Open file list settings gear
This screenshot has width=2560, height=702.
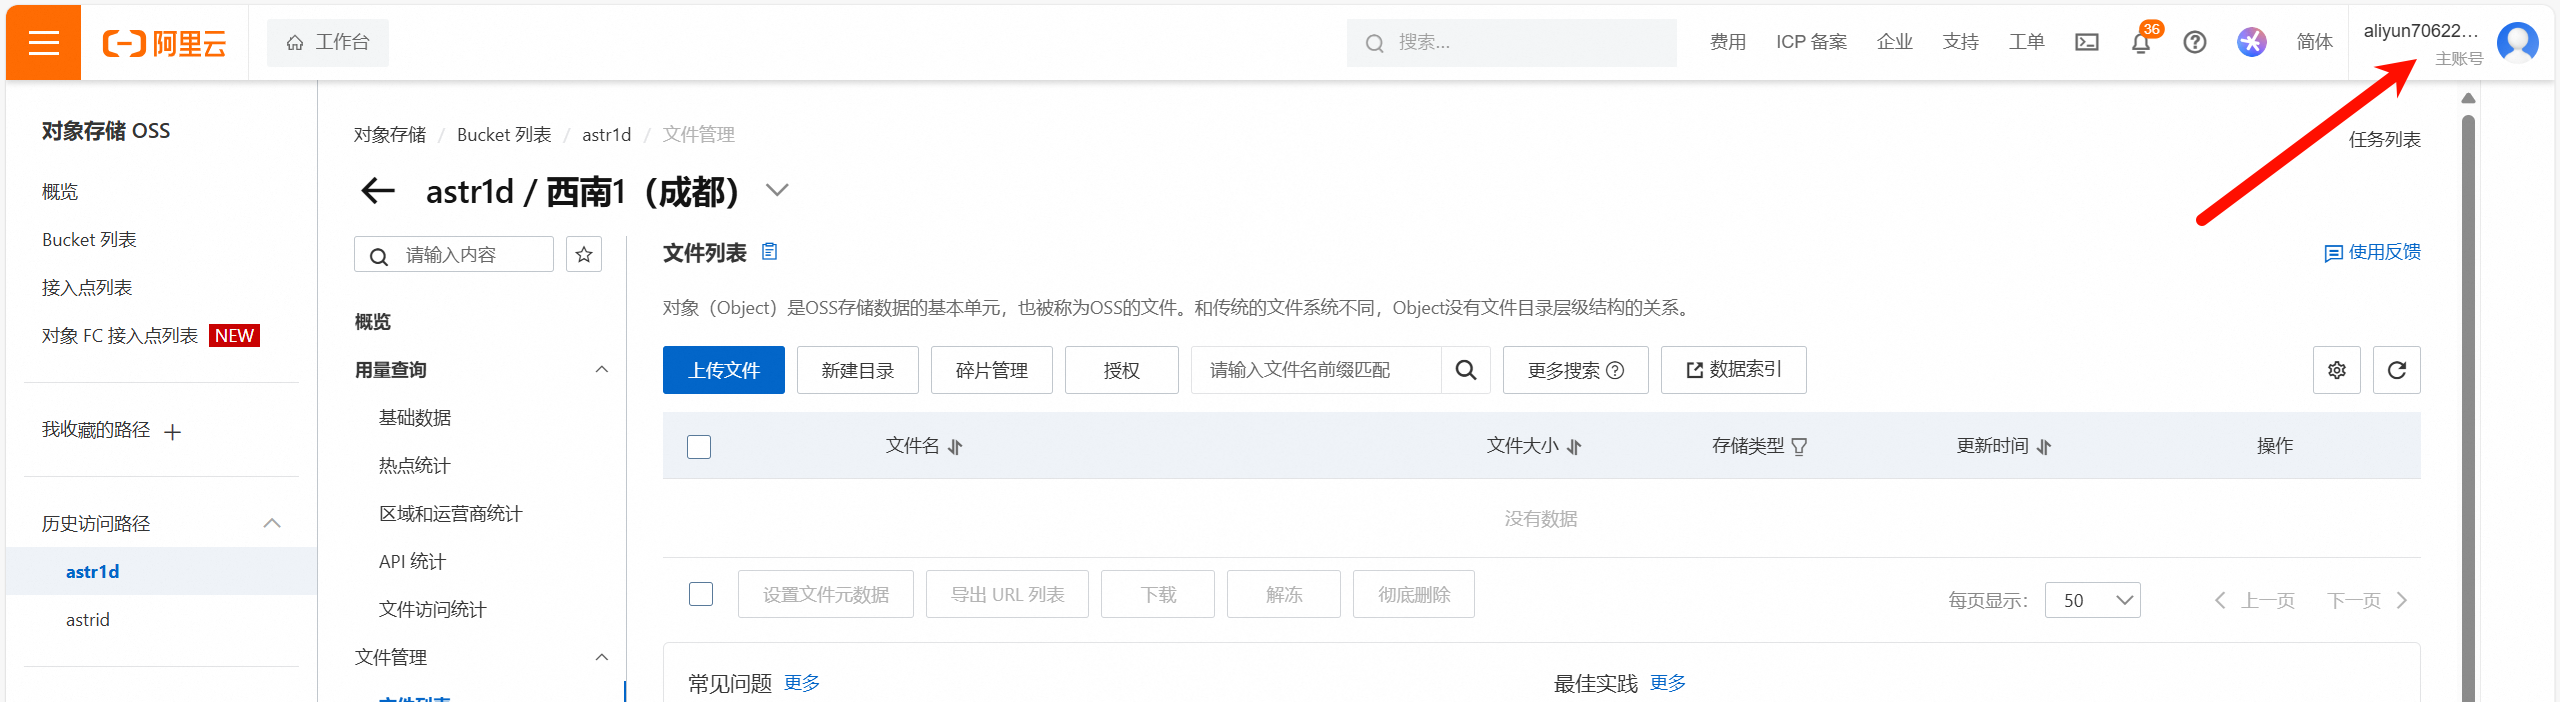(2337, 370)
